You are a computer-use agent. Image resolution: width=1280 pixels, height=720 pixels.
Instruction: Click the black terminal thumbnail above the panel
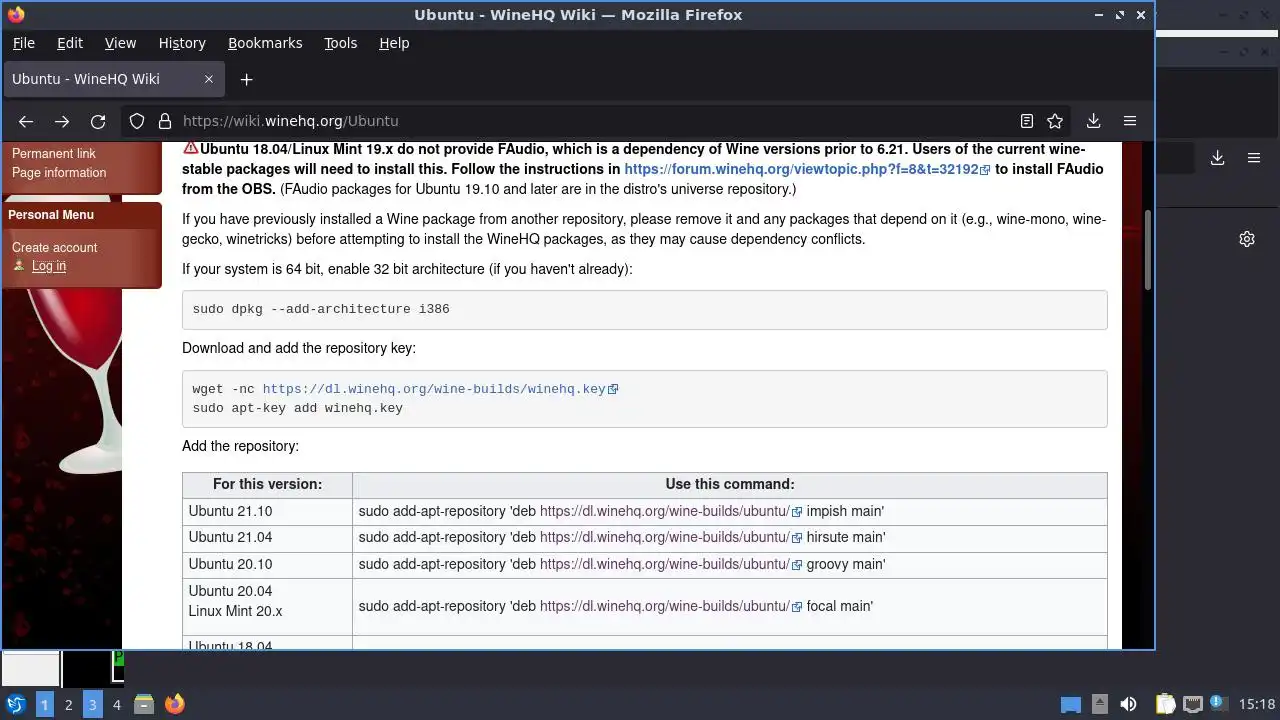[x=93, y=668]
